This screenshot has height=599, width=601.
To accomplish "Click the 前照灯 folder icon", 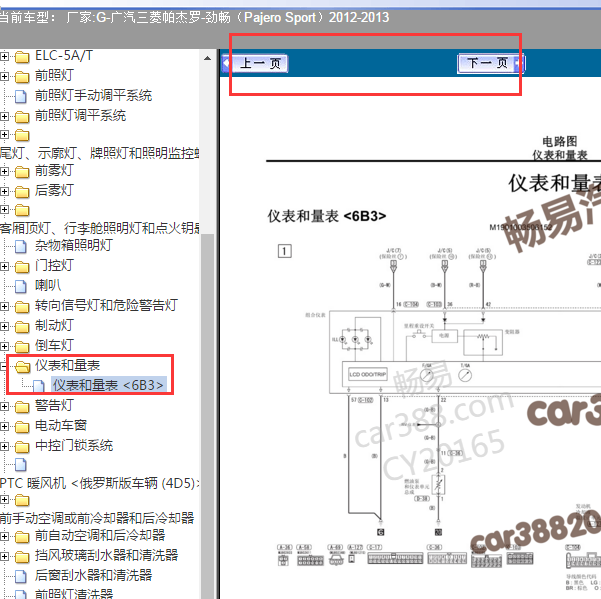I will click(22, 77).
